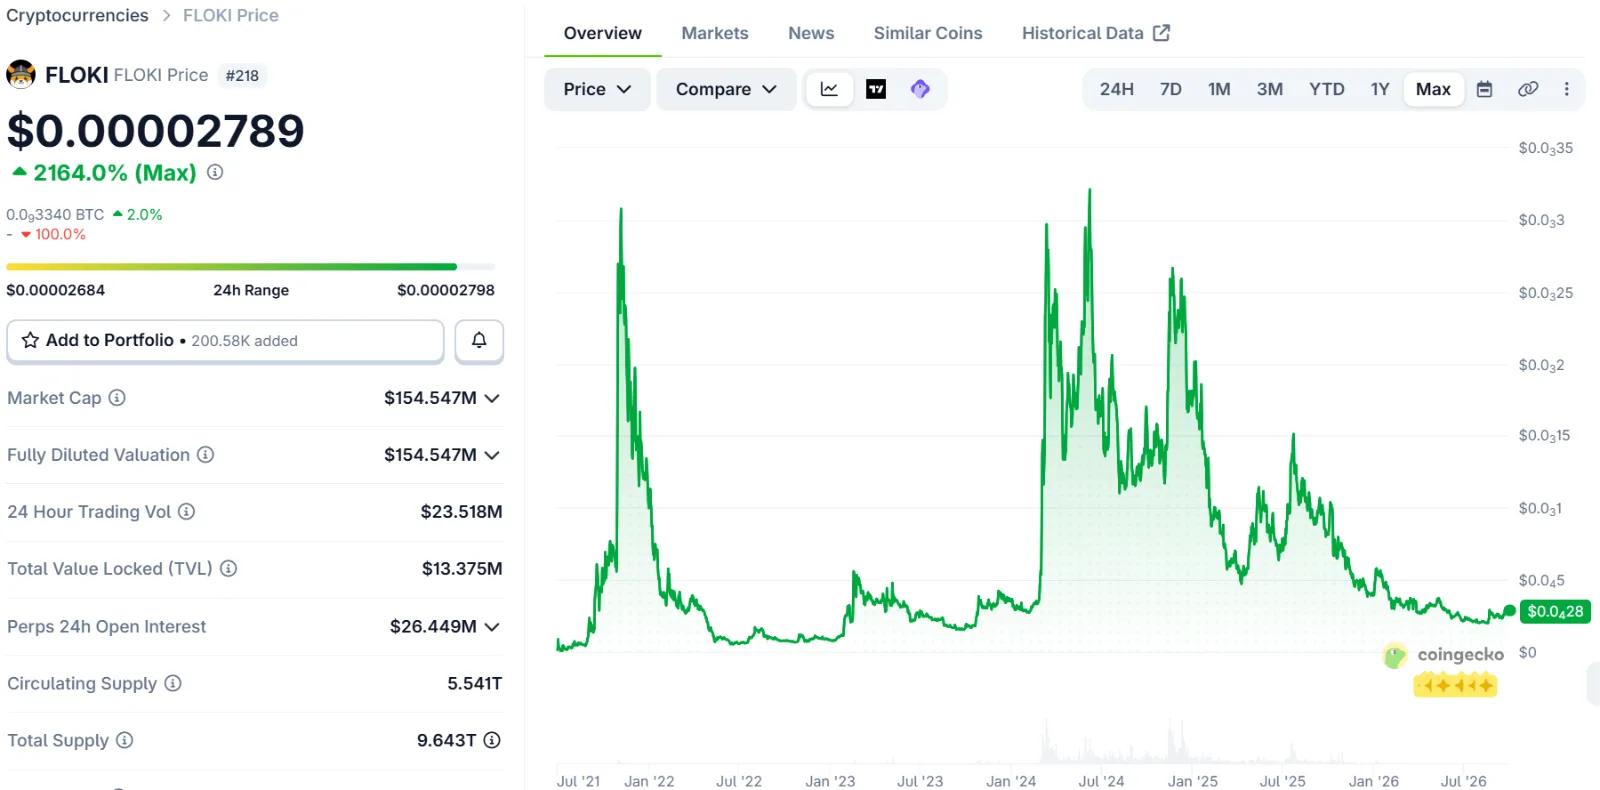The image size is (1600, 790).
Task: Select the 24H time range
Action: (1116, 89)
